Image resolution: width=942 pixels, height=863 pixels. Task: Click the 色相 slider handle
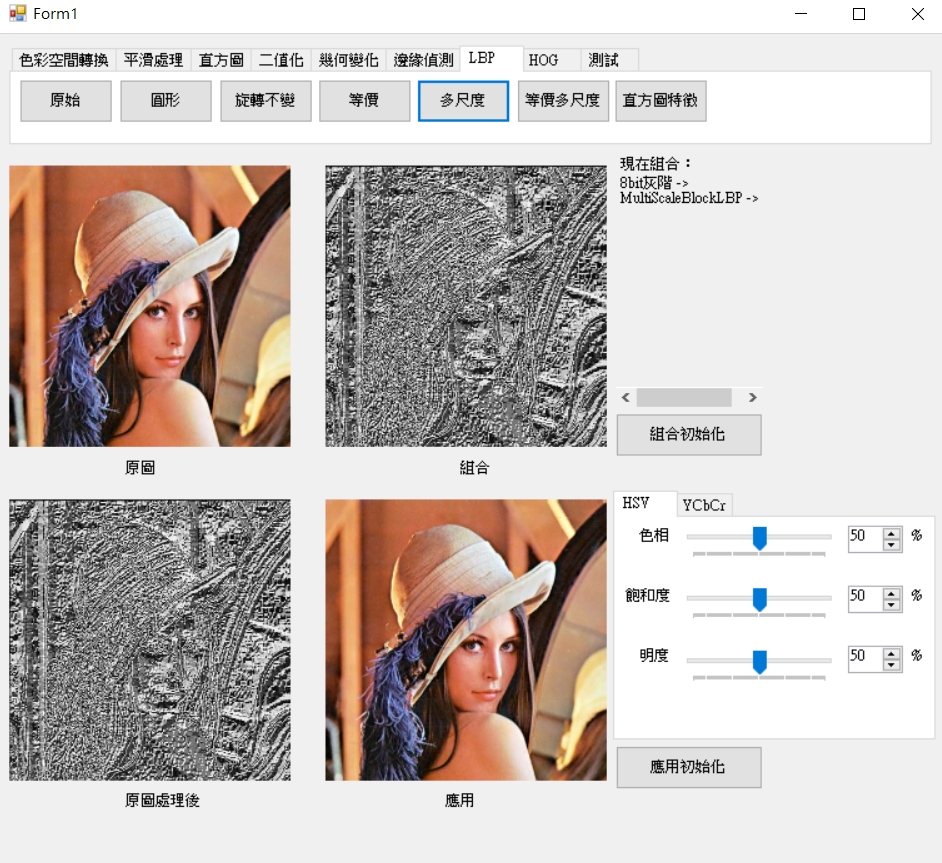pos(759,538)
